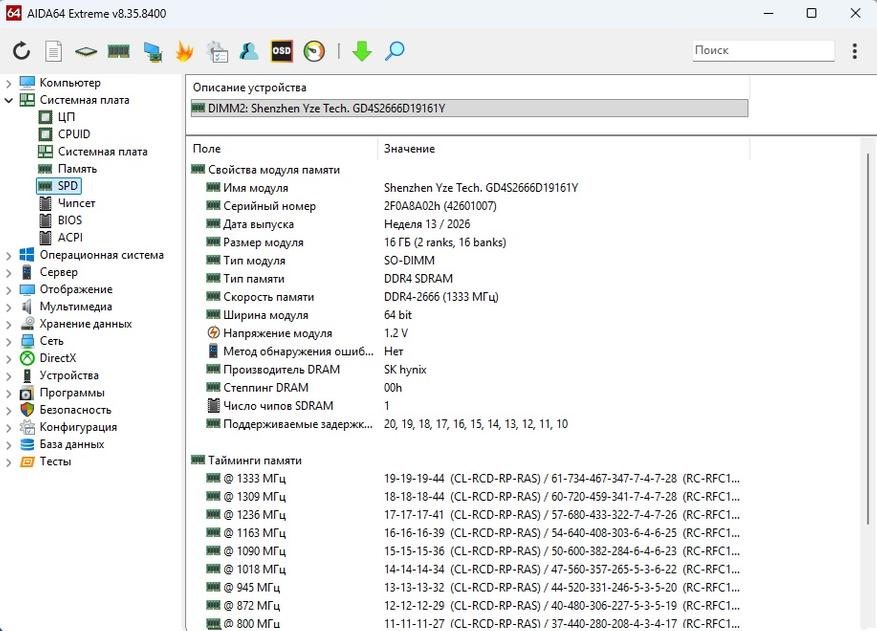This screenshot has height=631, width=877.
Task: Open the OSD panel icon
Action: 281,51
